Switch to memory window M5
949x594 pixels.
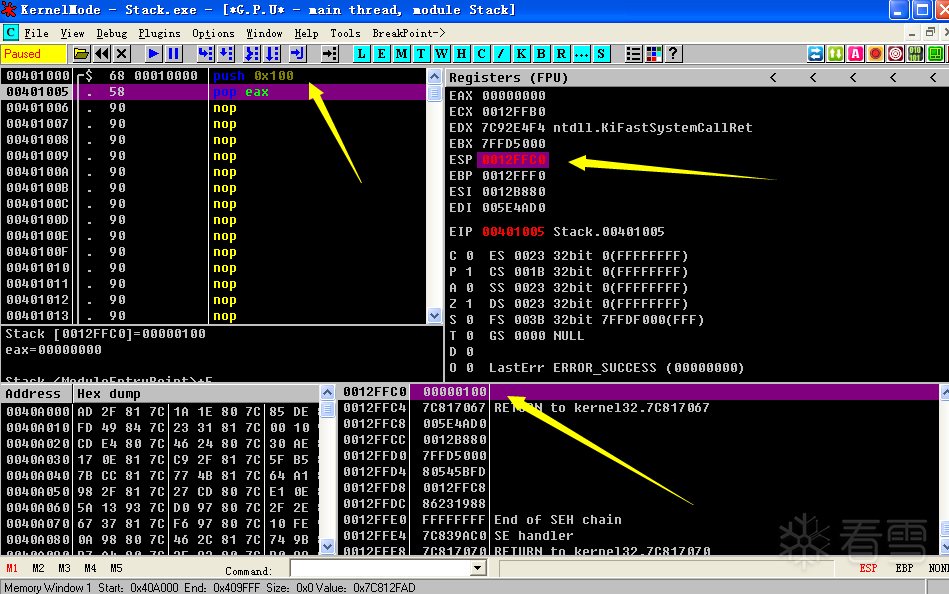(116, 568)
